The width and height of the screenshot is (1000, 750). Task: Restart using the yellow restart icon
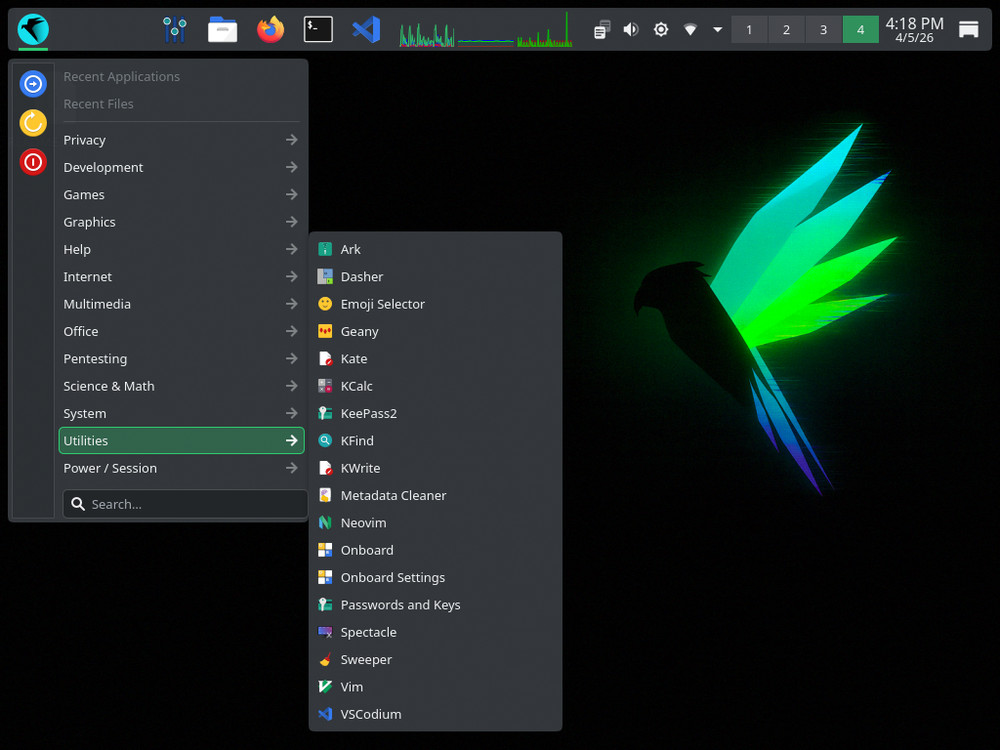[33, 122]
